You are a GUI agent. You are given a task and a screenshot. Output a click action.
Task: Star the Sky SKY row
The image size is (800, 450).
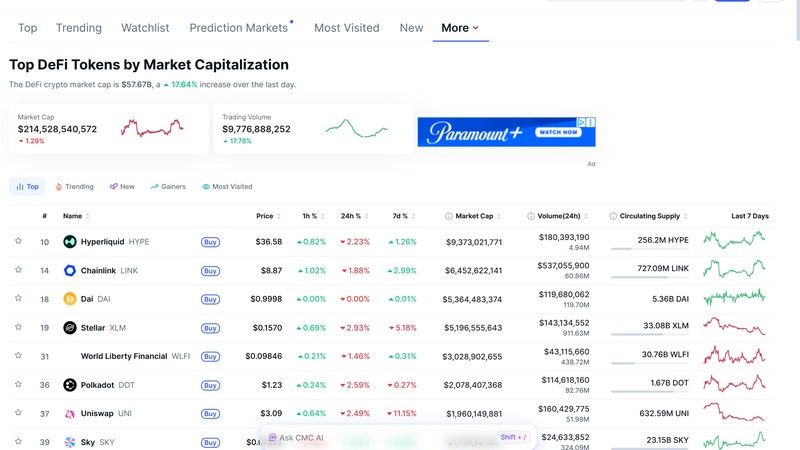pyautogui.click(x=18, y=441)
